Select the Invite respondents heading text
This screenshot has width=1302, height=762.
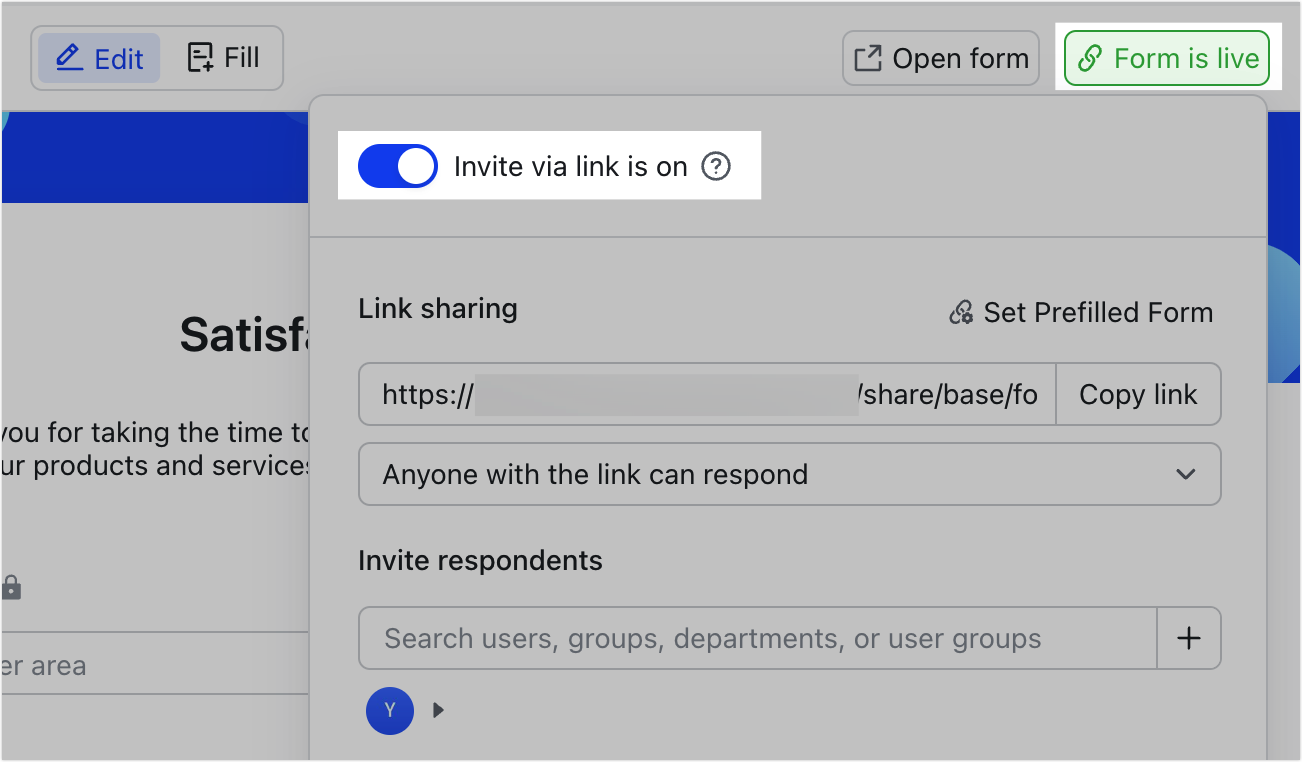pyautogui.click(x=480, y=560)
